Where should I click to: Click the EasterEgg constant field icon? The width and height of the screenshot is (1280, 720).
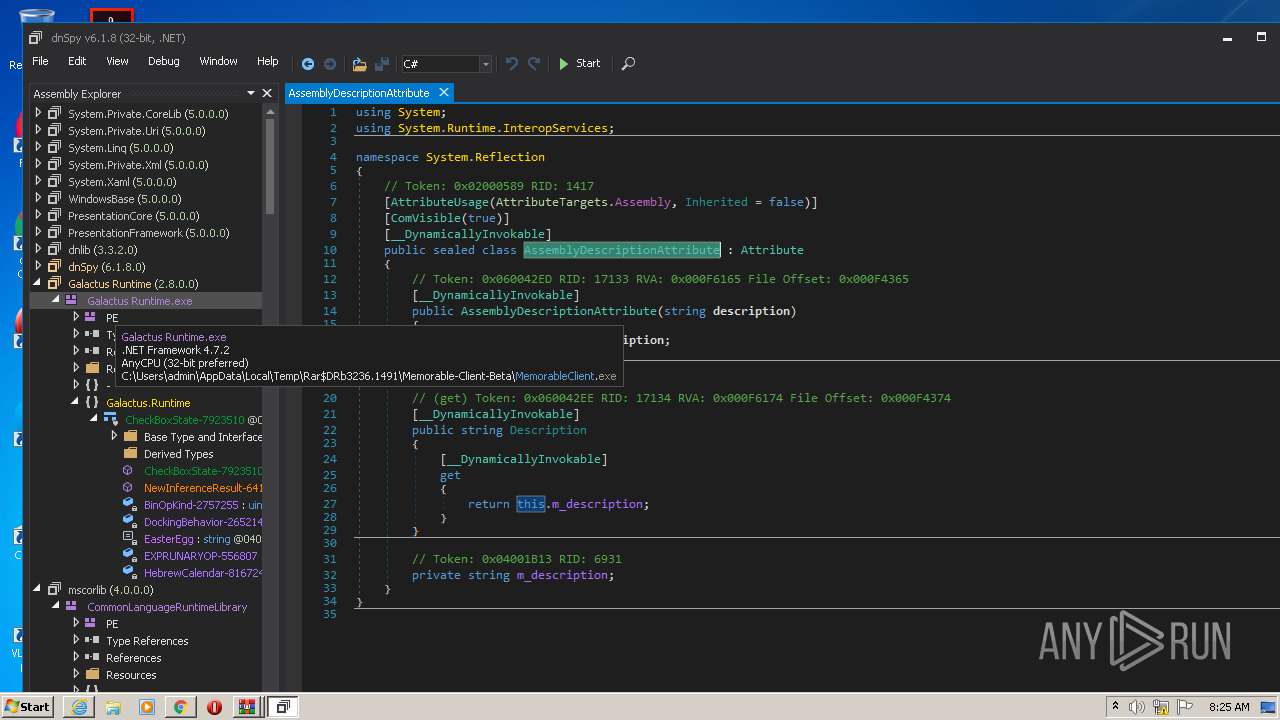click(x=129, y=539)
